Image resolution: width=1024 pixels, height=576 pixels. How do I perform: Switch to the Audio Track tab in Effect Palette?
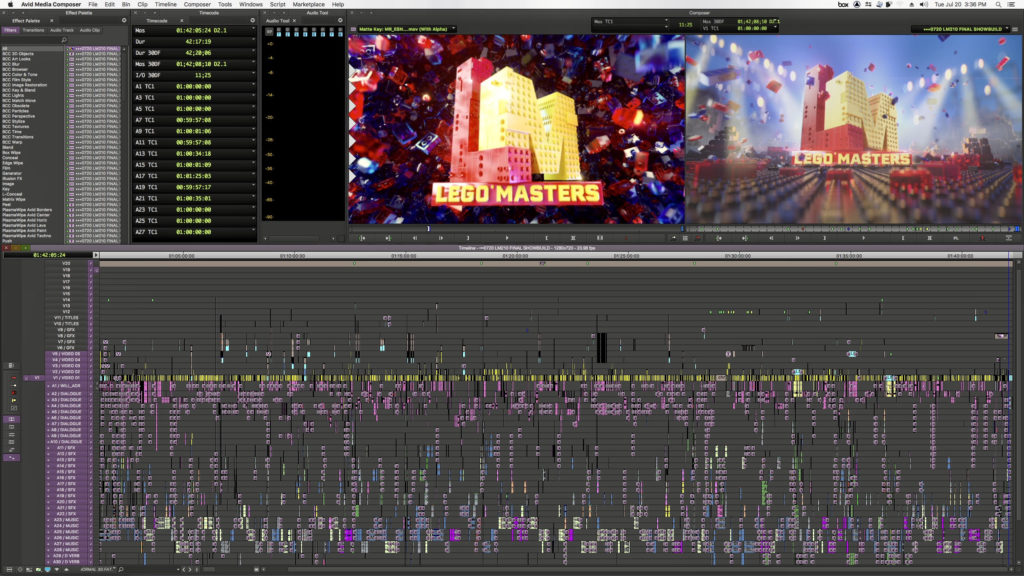(62, 30)
